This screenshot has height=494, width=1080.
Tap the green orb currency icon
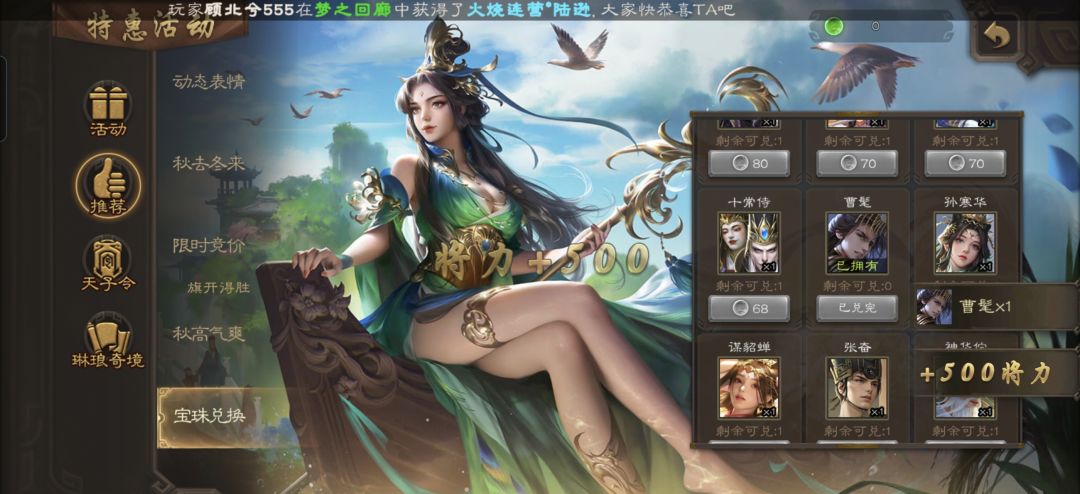(x=835, y=26)
